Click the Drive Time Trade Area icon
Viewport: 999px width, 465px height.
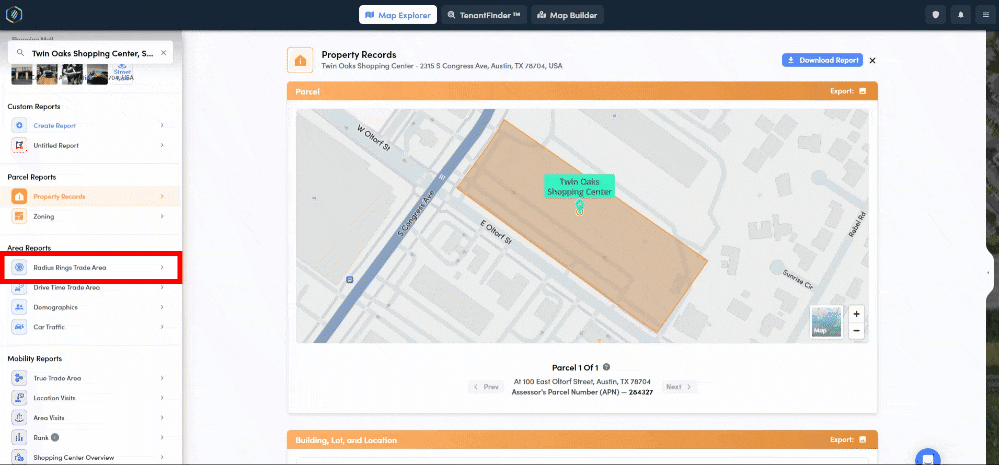(x=20, y=288)
